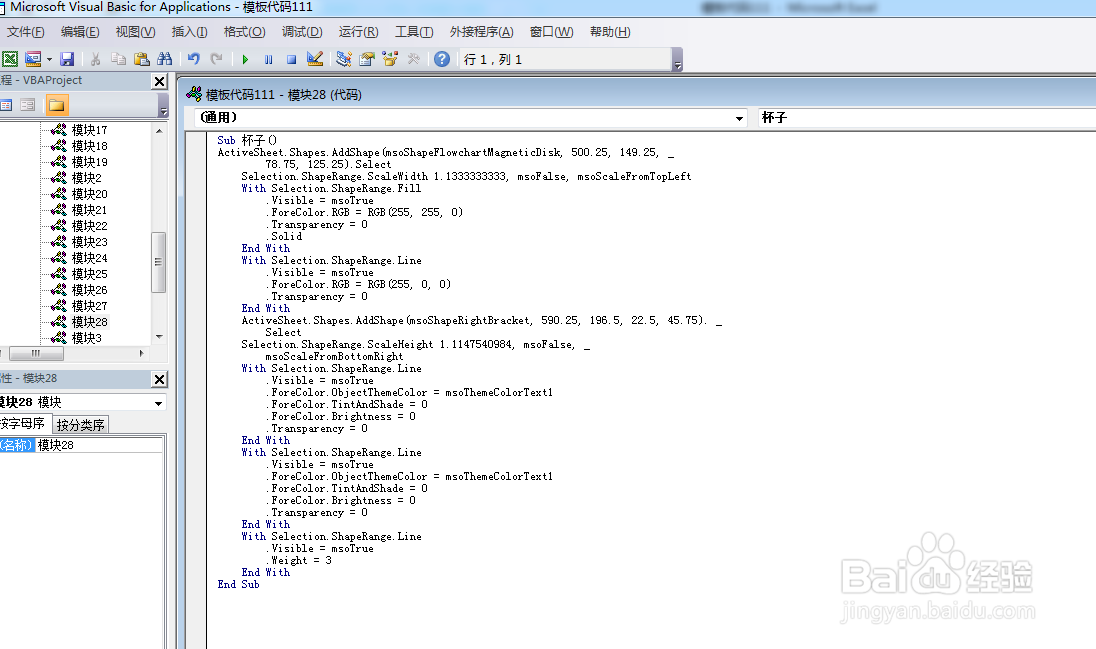
Task: Open the 格式(O) menu
Action: 244,32
